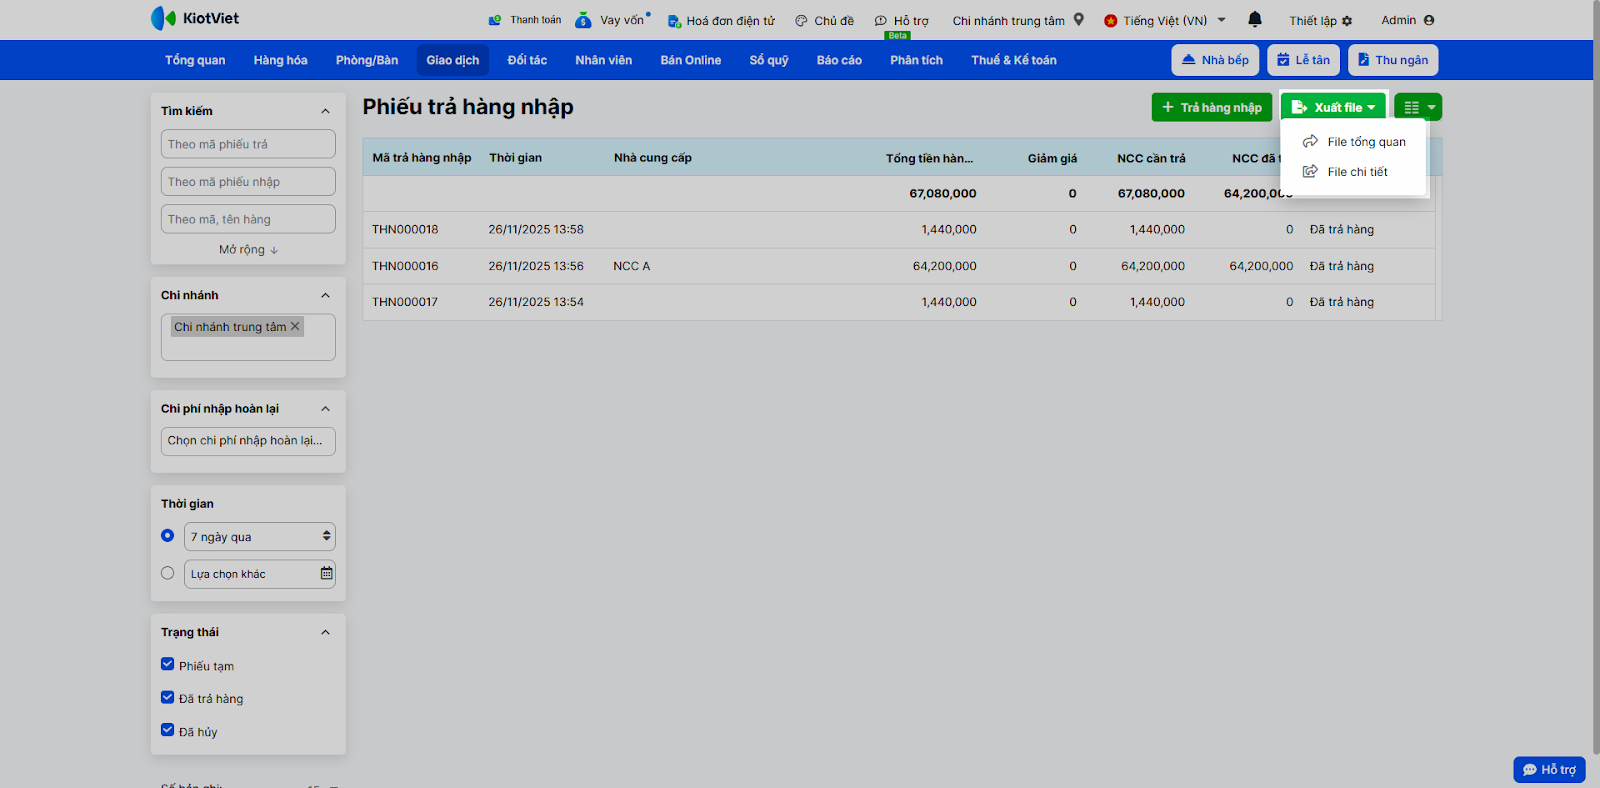Click the branch location pin icon
The image size is (1600, 788).
tap(1079, 19)
